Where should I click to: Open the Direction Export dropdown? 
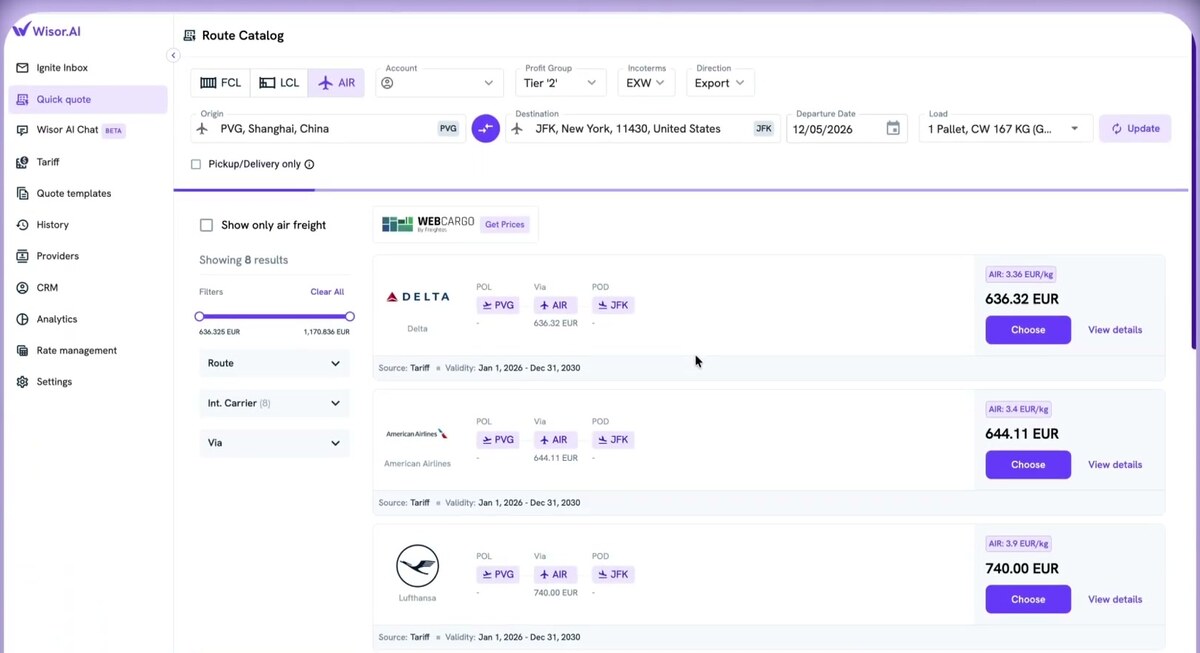coord(720,83)
